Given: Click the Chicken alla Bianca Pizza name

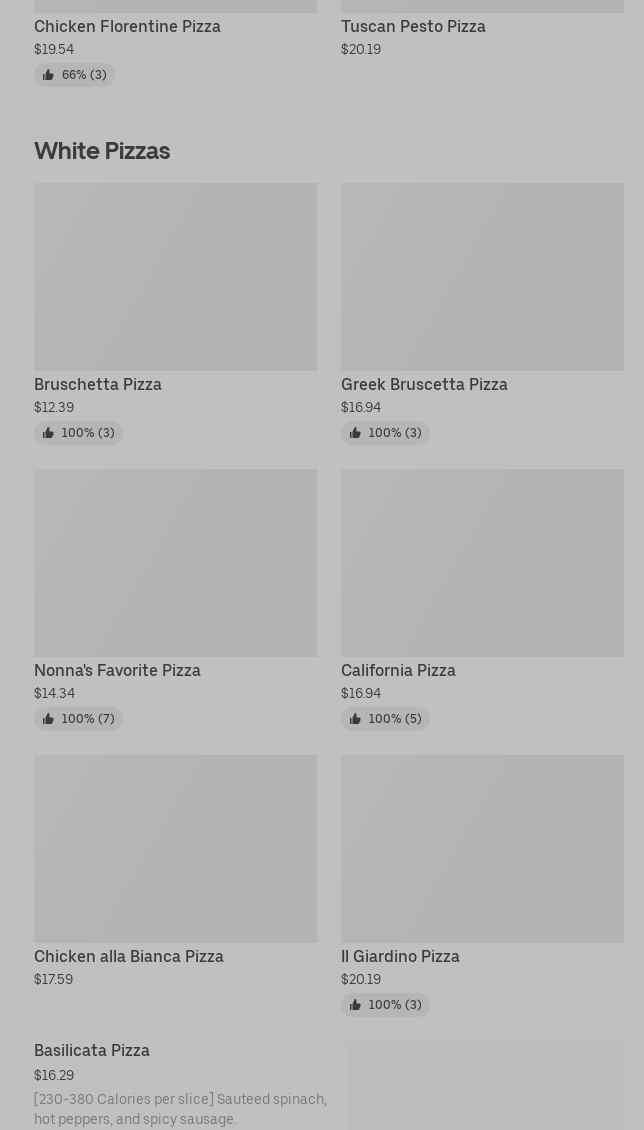Looking at the screenshot, I should point(129,957).
